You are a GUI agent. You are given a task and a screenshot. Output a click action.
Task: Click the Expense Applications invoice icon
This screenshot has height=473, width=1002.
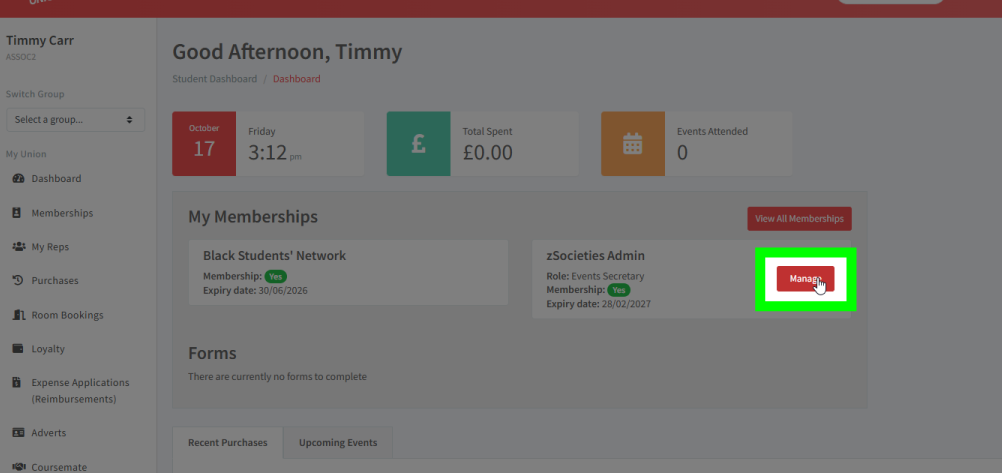(x=18, y=383)
